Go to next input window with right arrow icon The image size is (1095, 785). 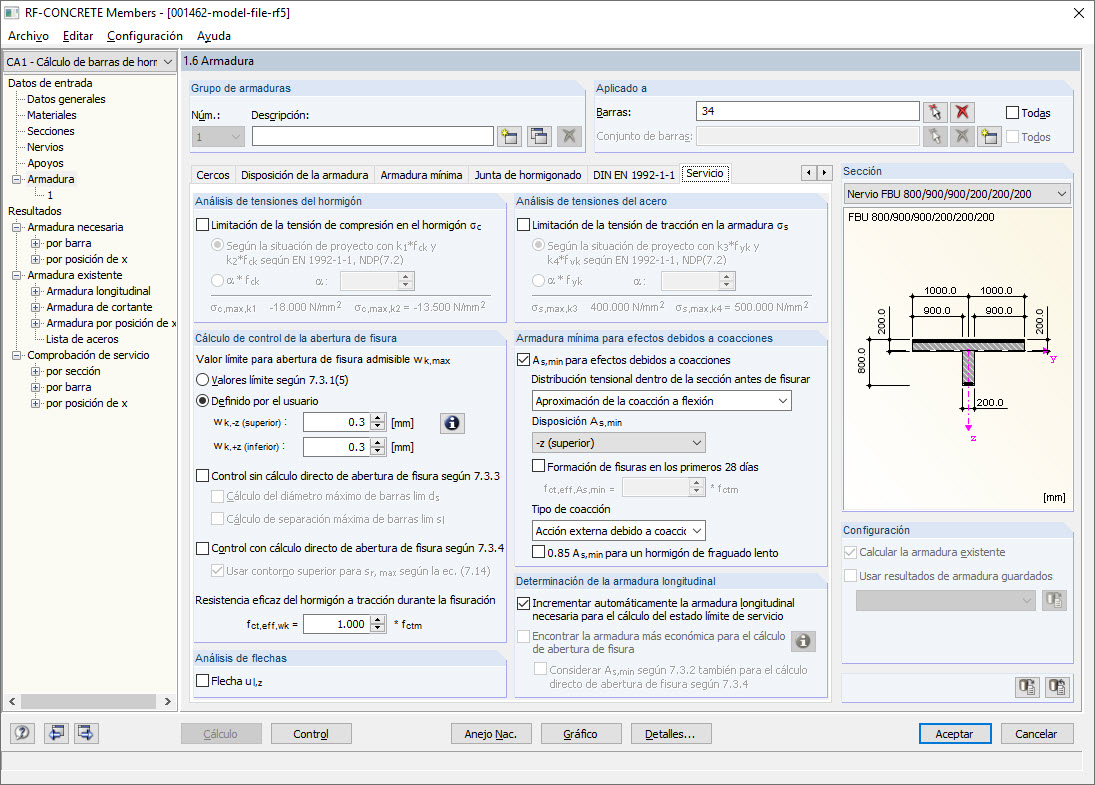click(86, 733)
